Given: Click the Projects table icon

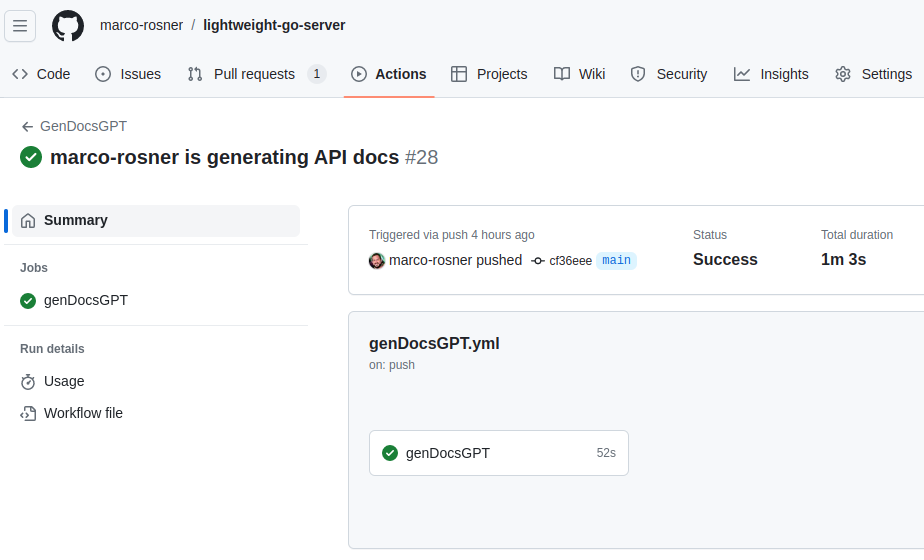Looking at the screenshot, I should point(458,74).
